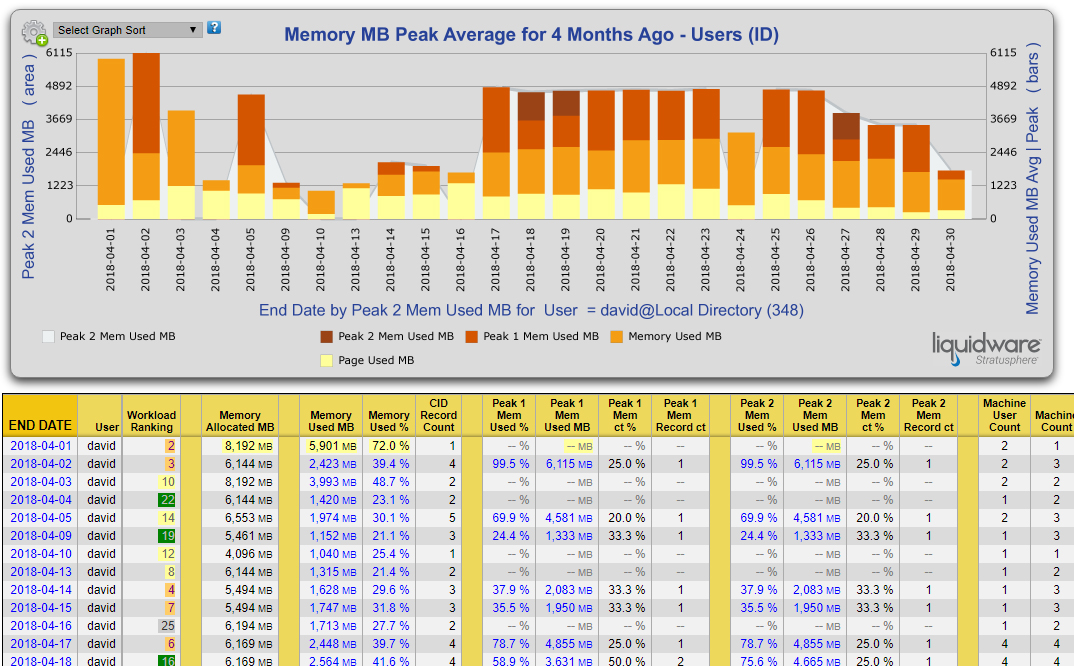The image size is (1074, 666).
Task: Click the axis caption End Date by Peak 2 Mem Used MB
Action: (531, 310)
